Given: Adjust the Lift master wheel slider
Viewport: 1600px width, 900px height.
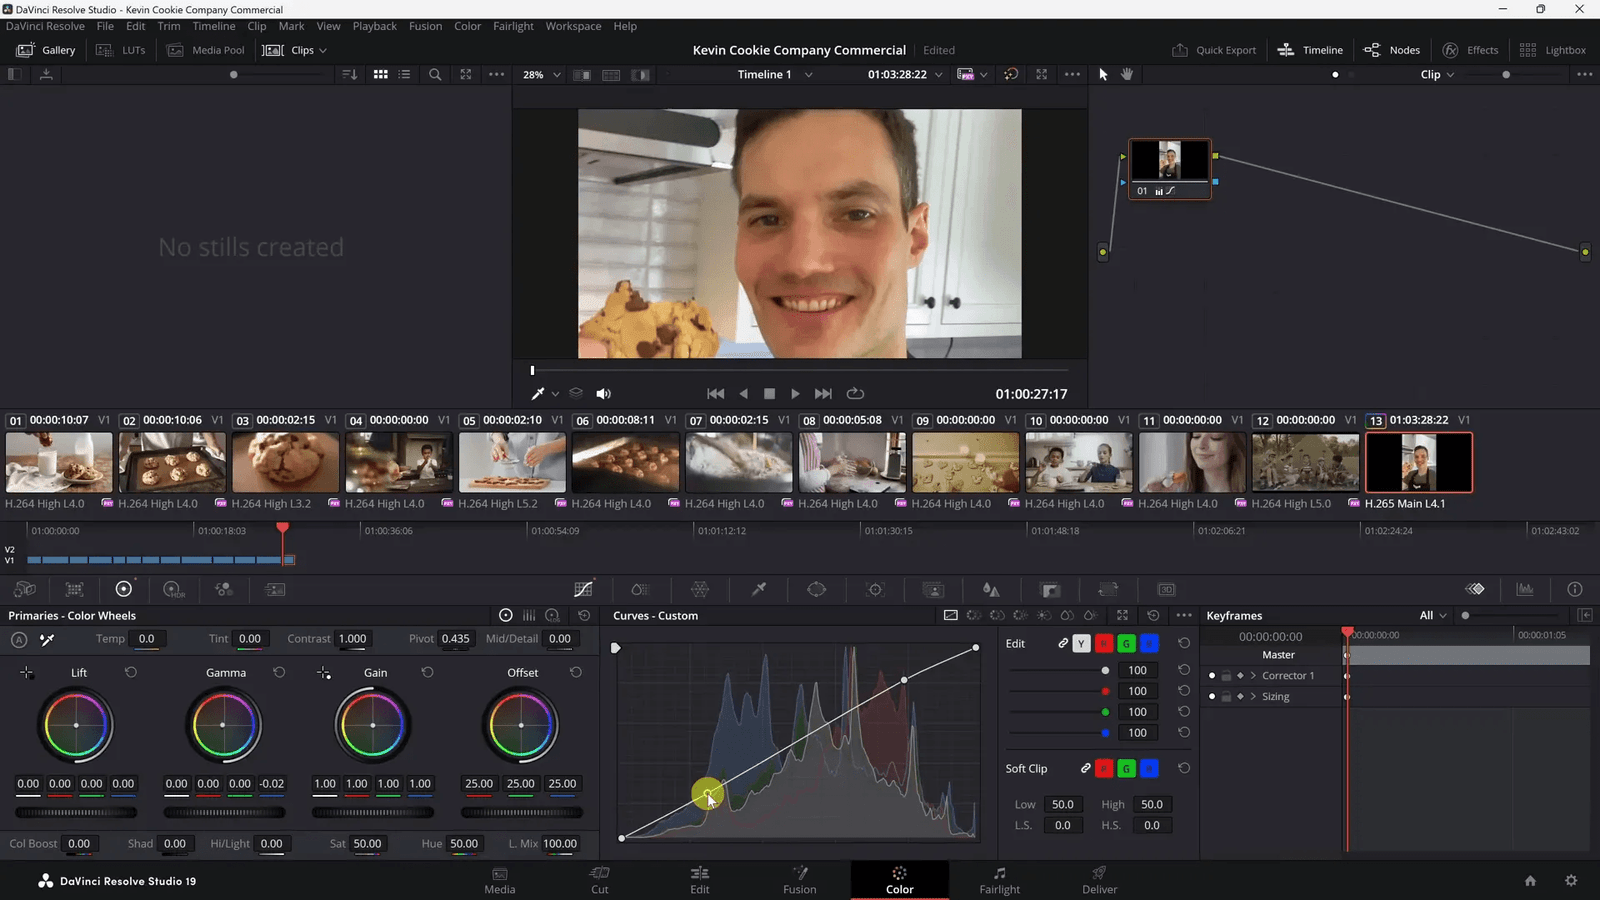Looking at the screenshot, I should click(76, 813).
